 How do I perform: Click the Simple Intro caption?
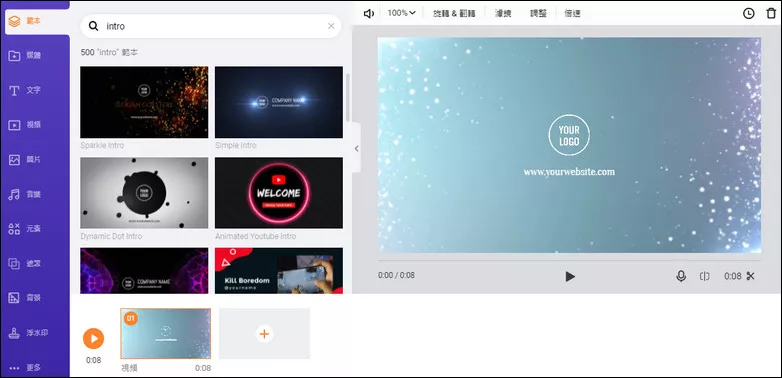pos(236,145)
